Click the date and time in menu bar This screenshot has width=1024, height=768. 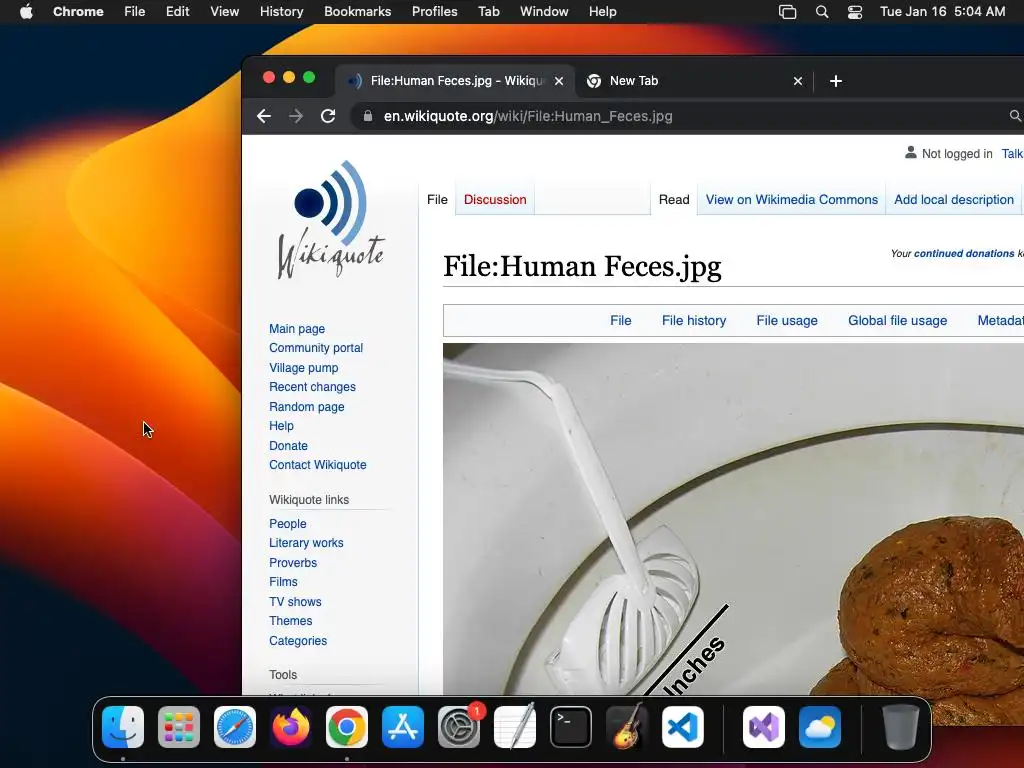pos(942,12)
